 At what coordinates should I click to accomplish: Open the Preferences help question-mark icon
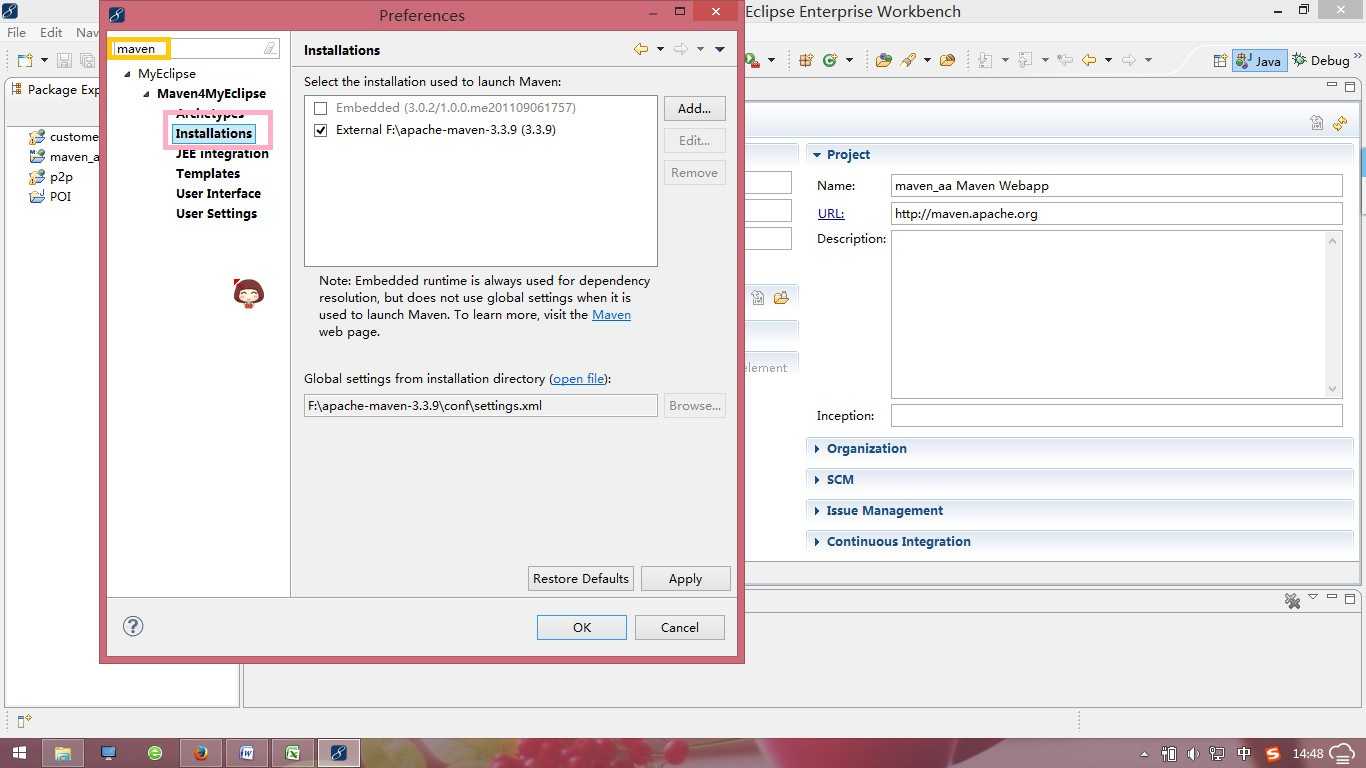(133, 626)
